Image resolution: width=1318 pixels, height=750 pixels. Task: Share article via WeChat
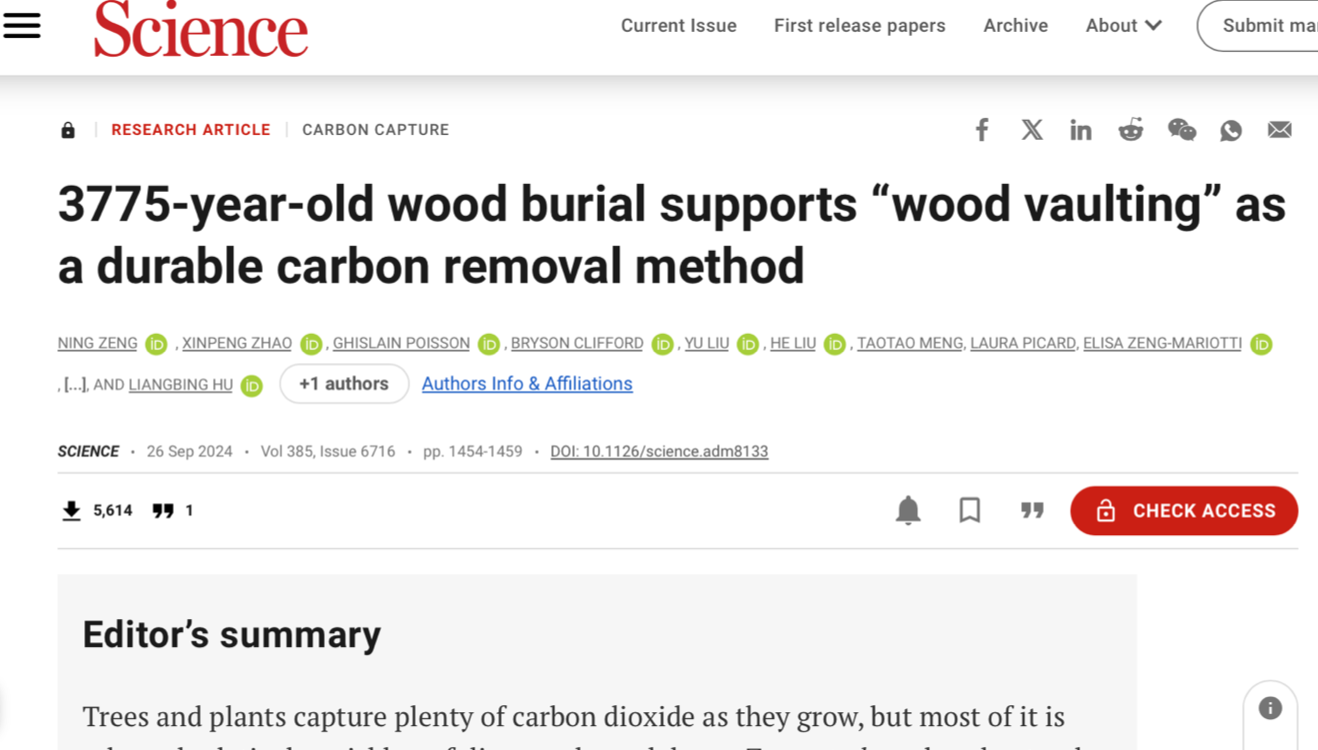pos(1181,130)
